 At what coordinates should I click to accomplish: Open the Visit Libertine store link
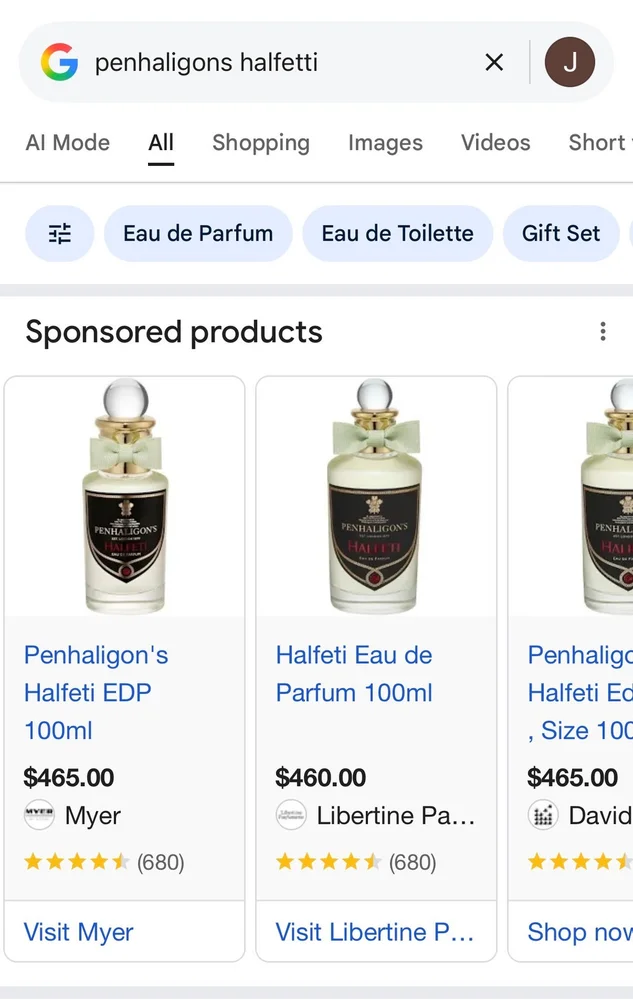pyautogui.click(x=375, y=932)
